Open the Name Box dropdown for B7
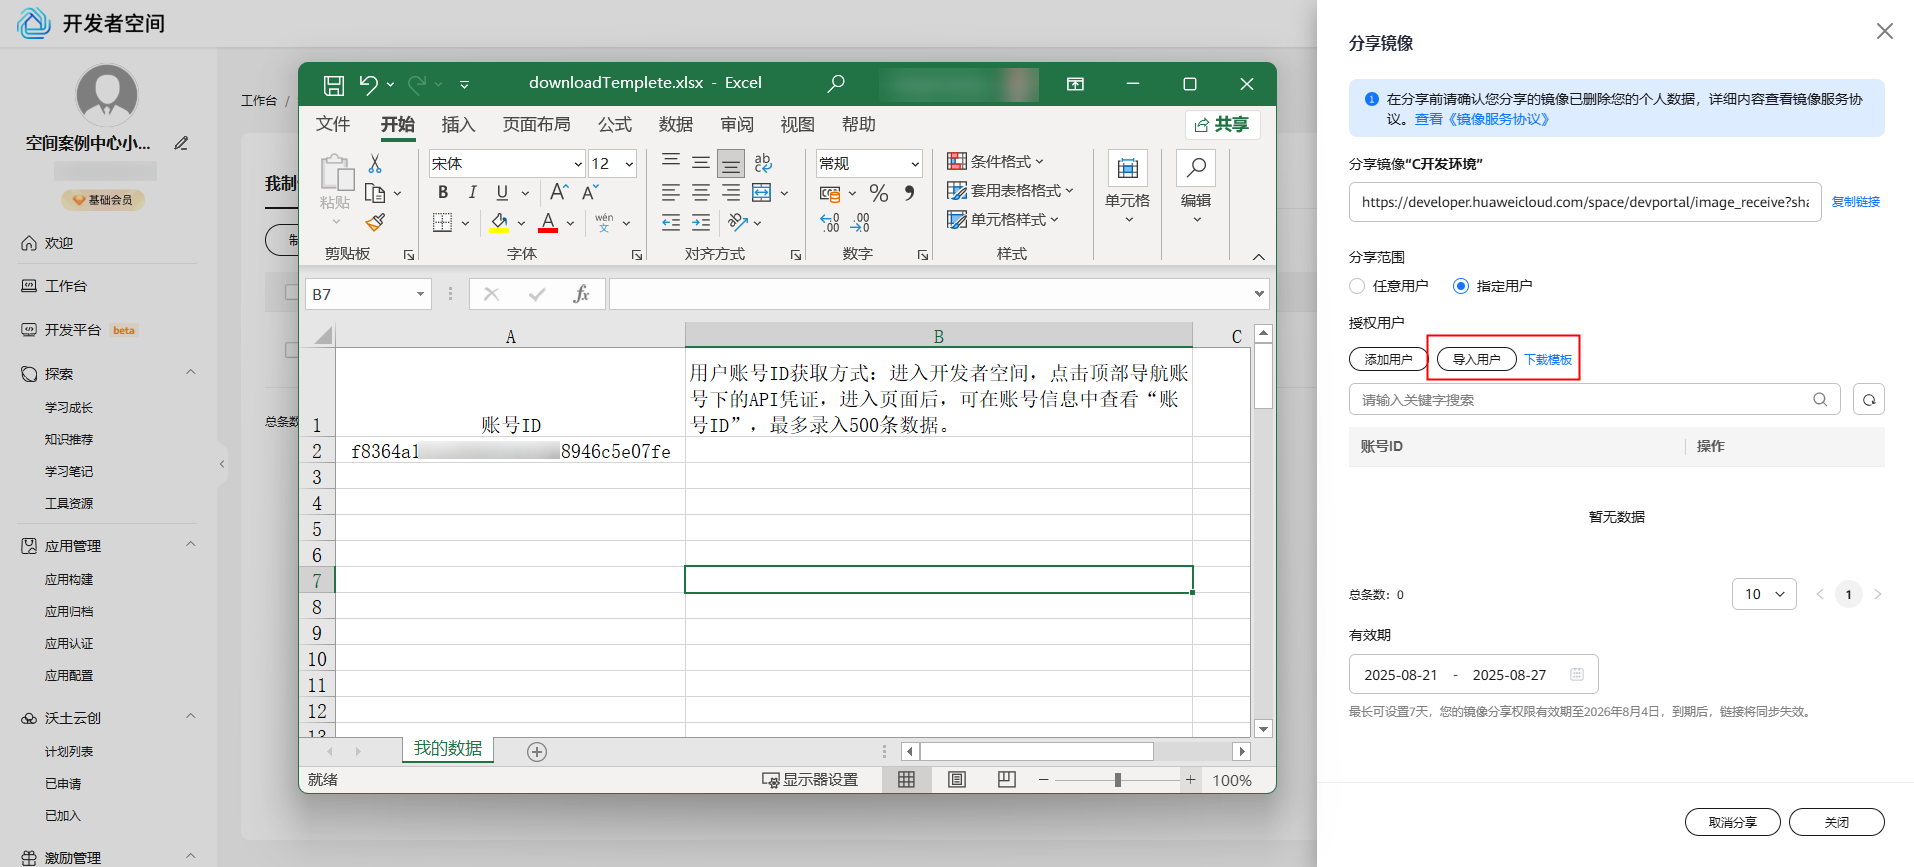1914x867 pixels. [420, 294]
